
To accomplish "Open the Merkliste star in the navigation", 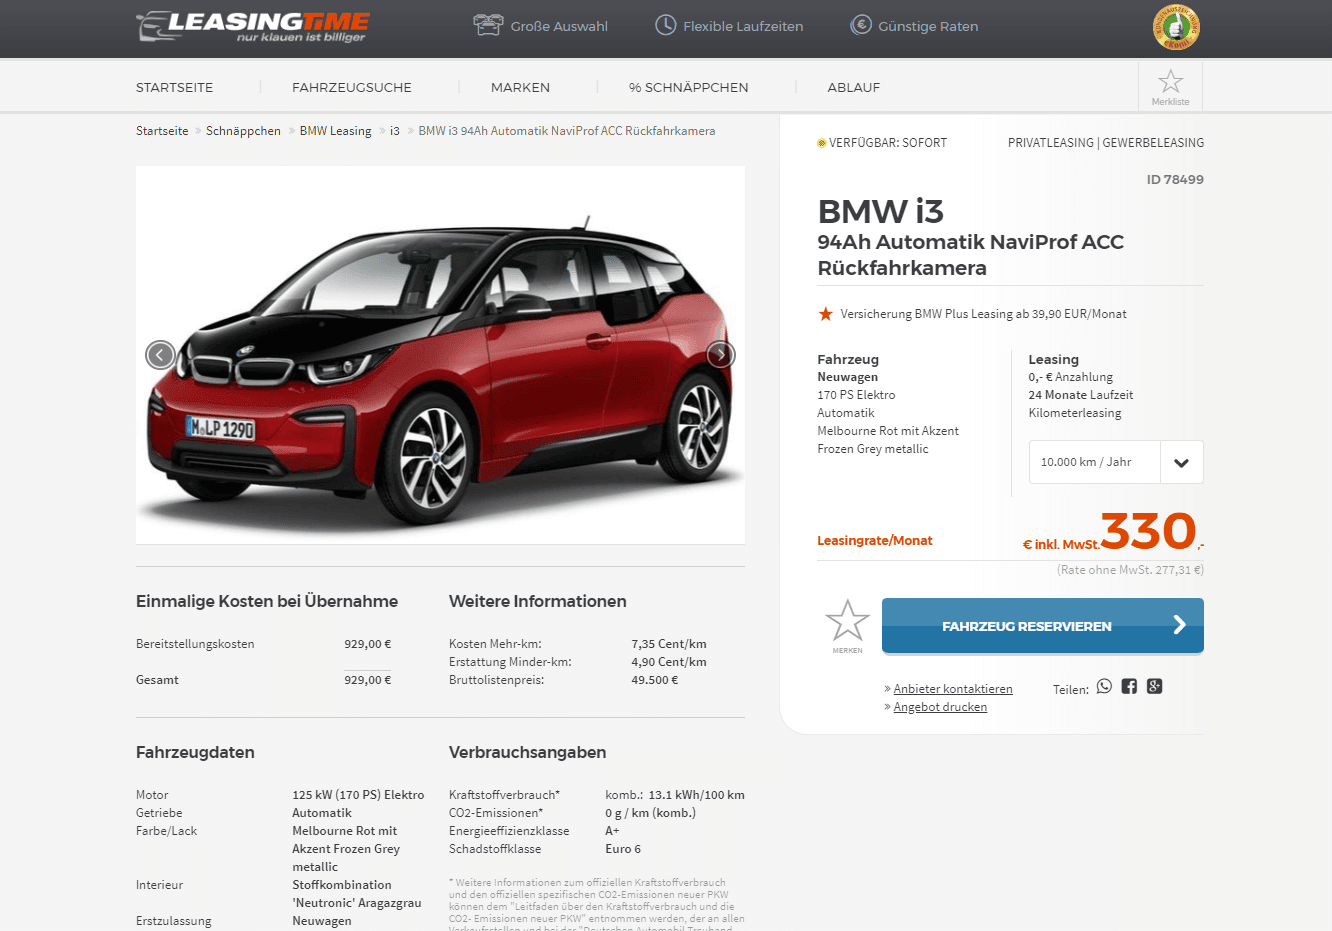I will pos(1170,86).
